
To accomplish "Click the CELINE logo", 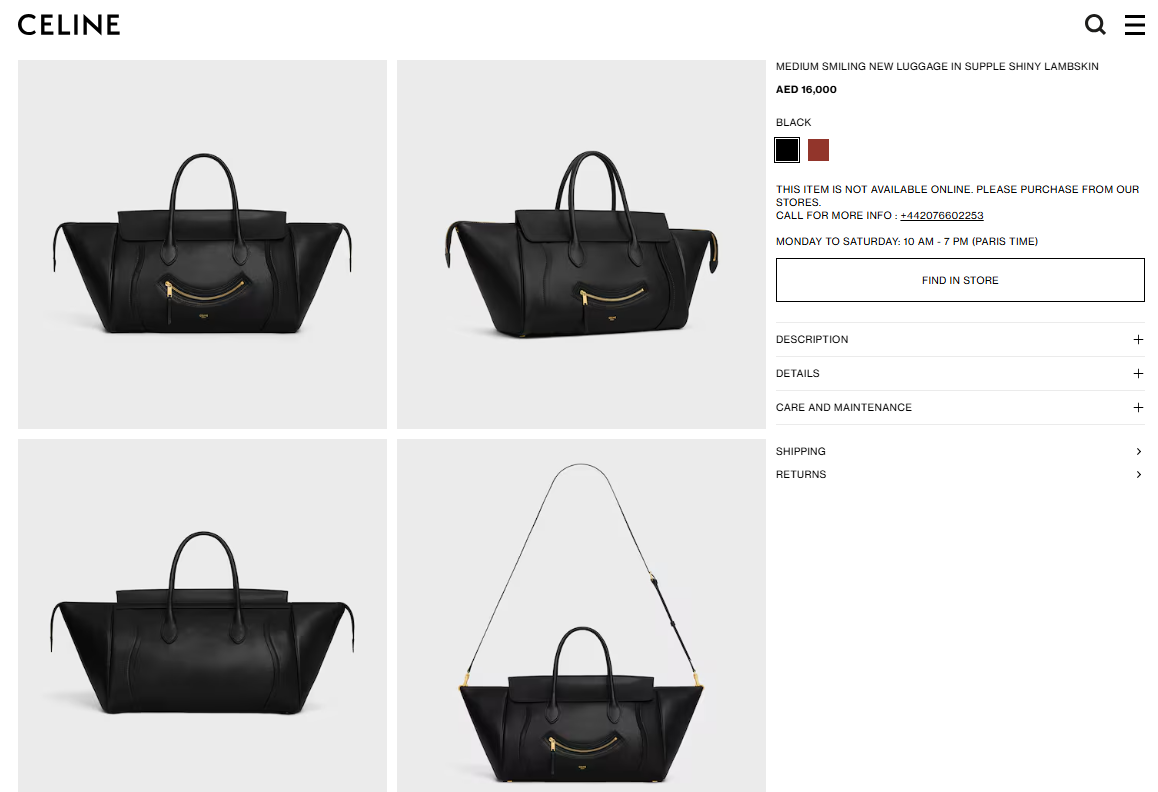I will (69, 25).
